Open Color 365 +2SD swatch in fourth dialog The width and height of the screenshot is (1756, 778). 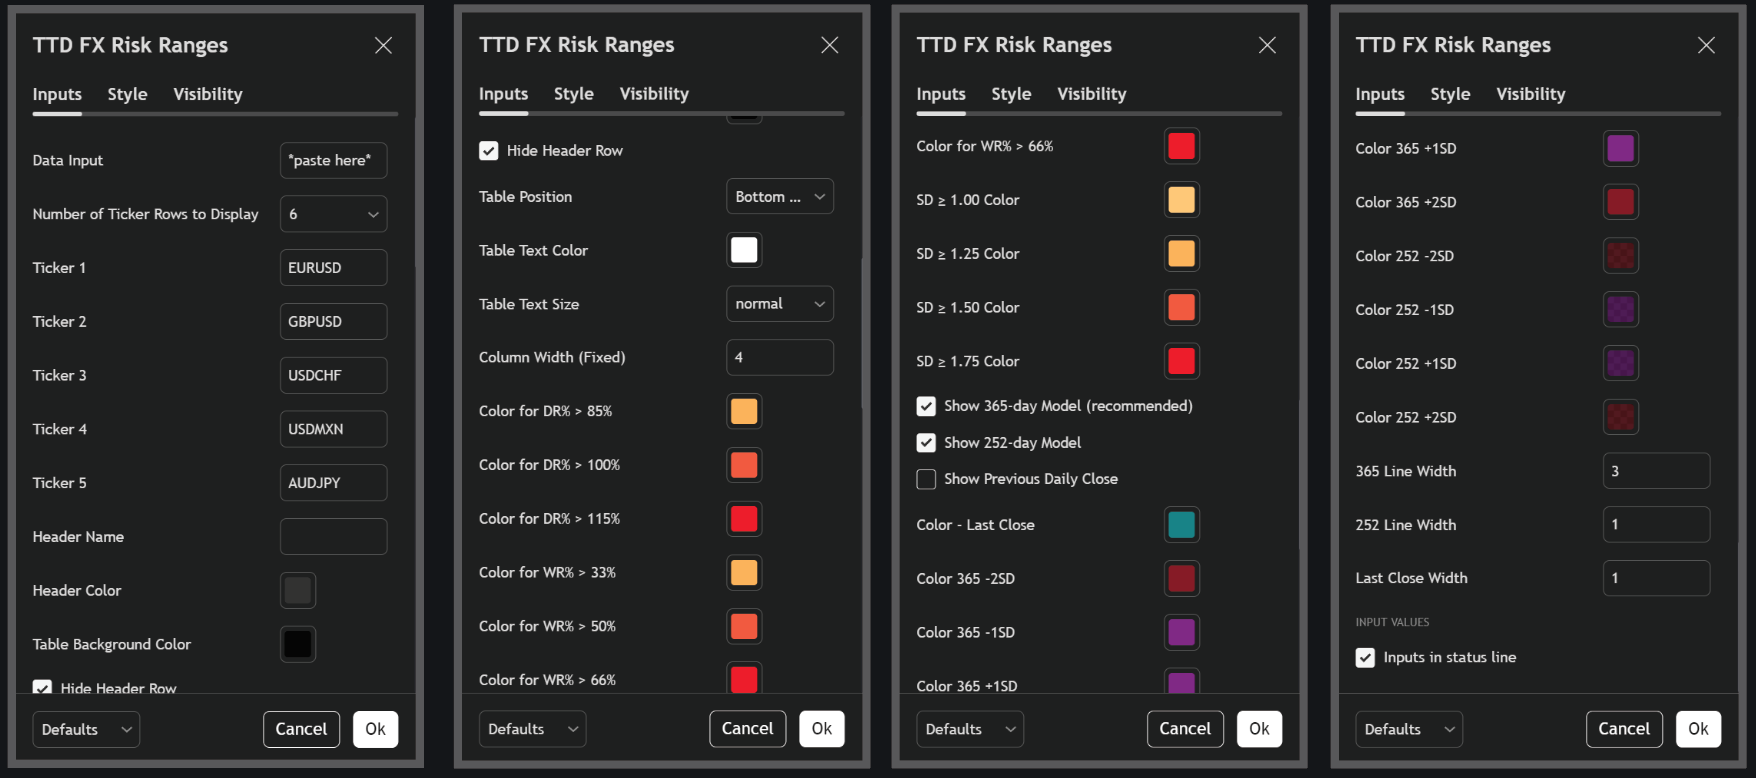coord(1621,202)
